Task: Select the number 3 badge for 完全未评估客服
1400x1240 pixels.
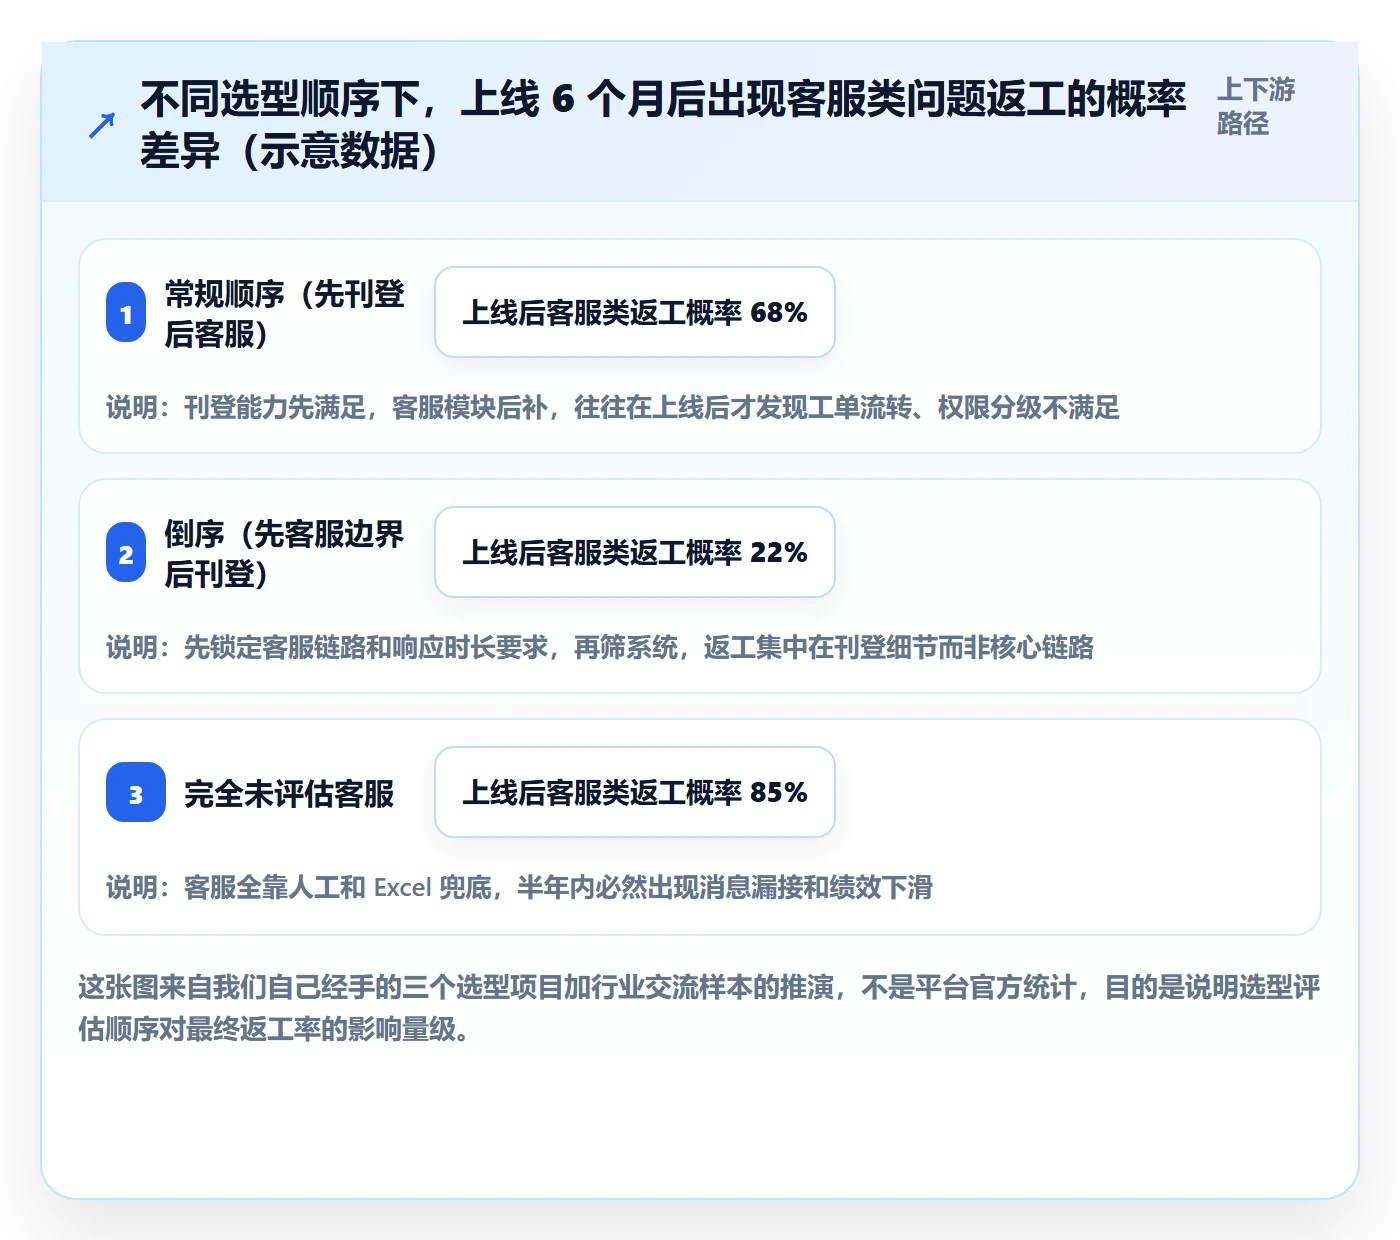Action: [136, 793]
